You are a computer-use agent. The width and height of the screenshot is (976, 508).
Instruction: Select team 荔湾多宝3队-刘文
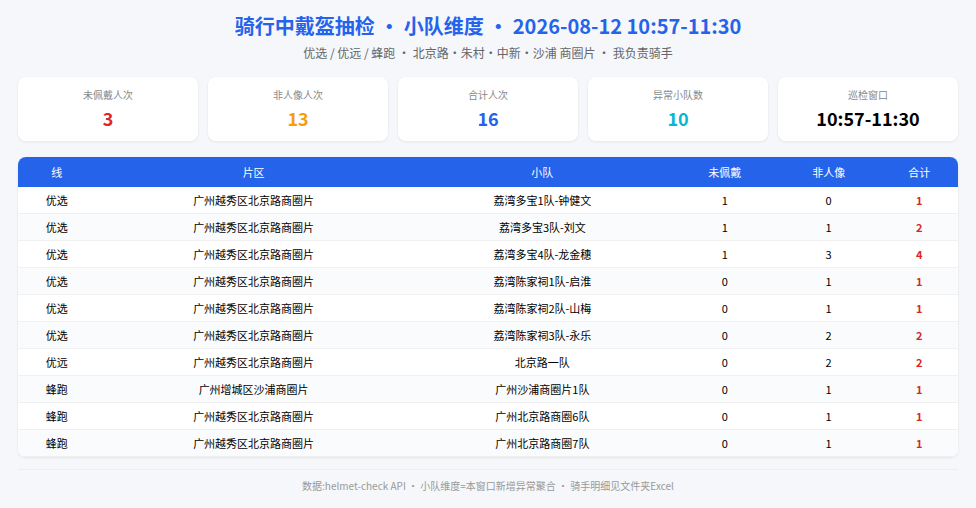(542, 228)
